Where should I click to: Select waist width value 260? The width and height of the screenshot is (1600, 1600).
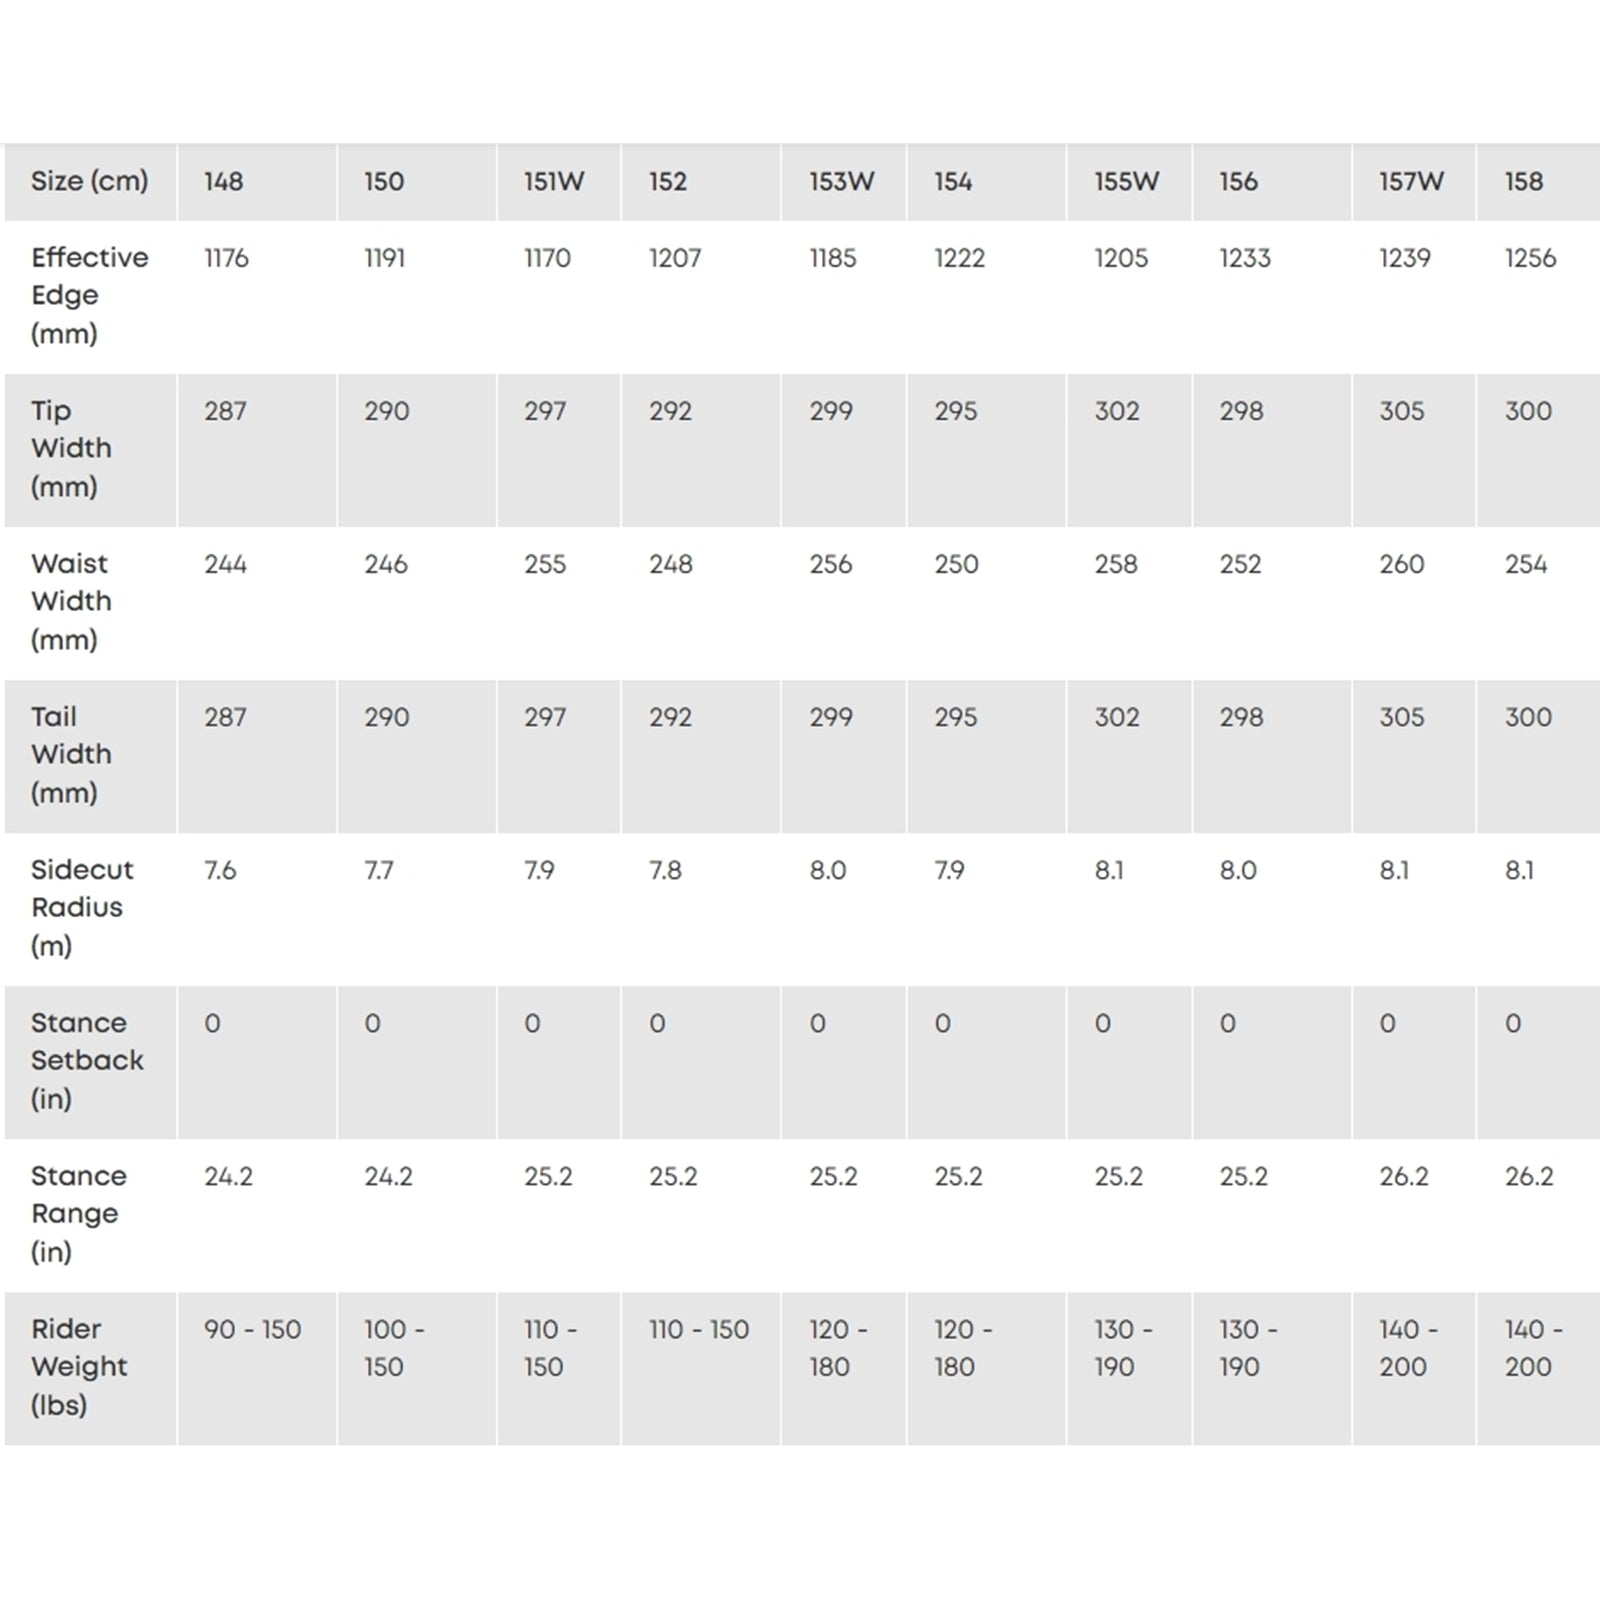pos(1401,564)
